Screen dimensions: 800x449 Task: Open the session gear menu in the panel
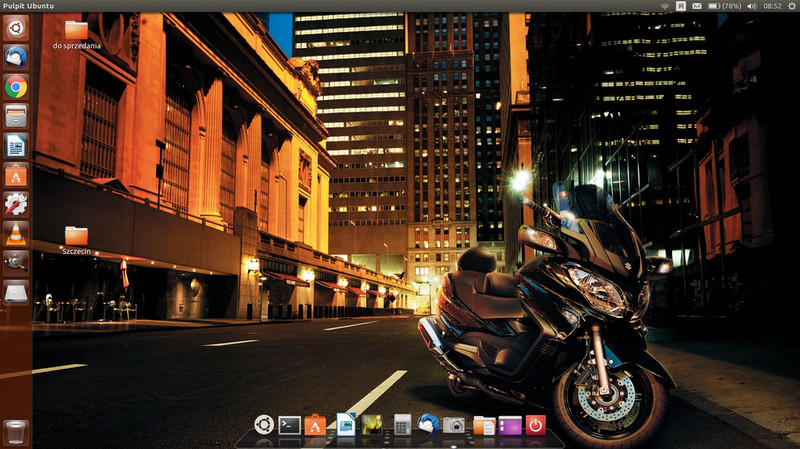[792, 6]
